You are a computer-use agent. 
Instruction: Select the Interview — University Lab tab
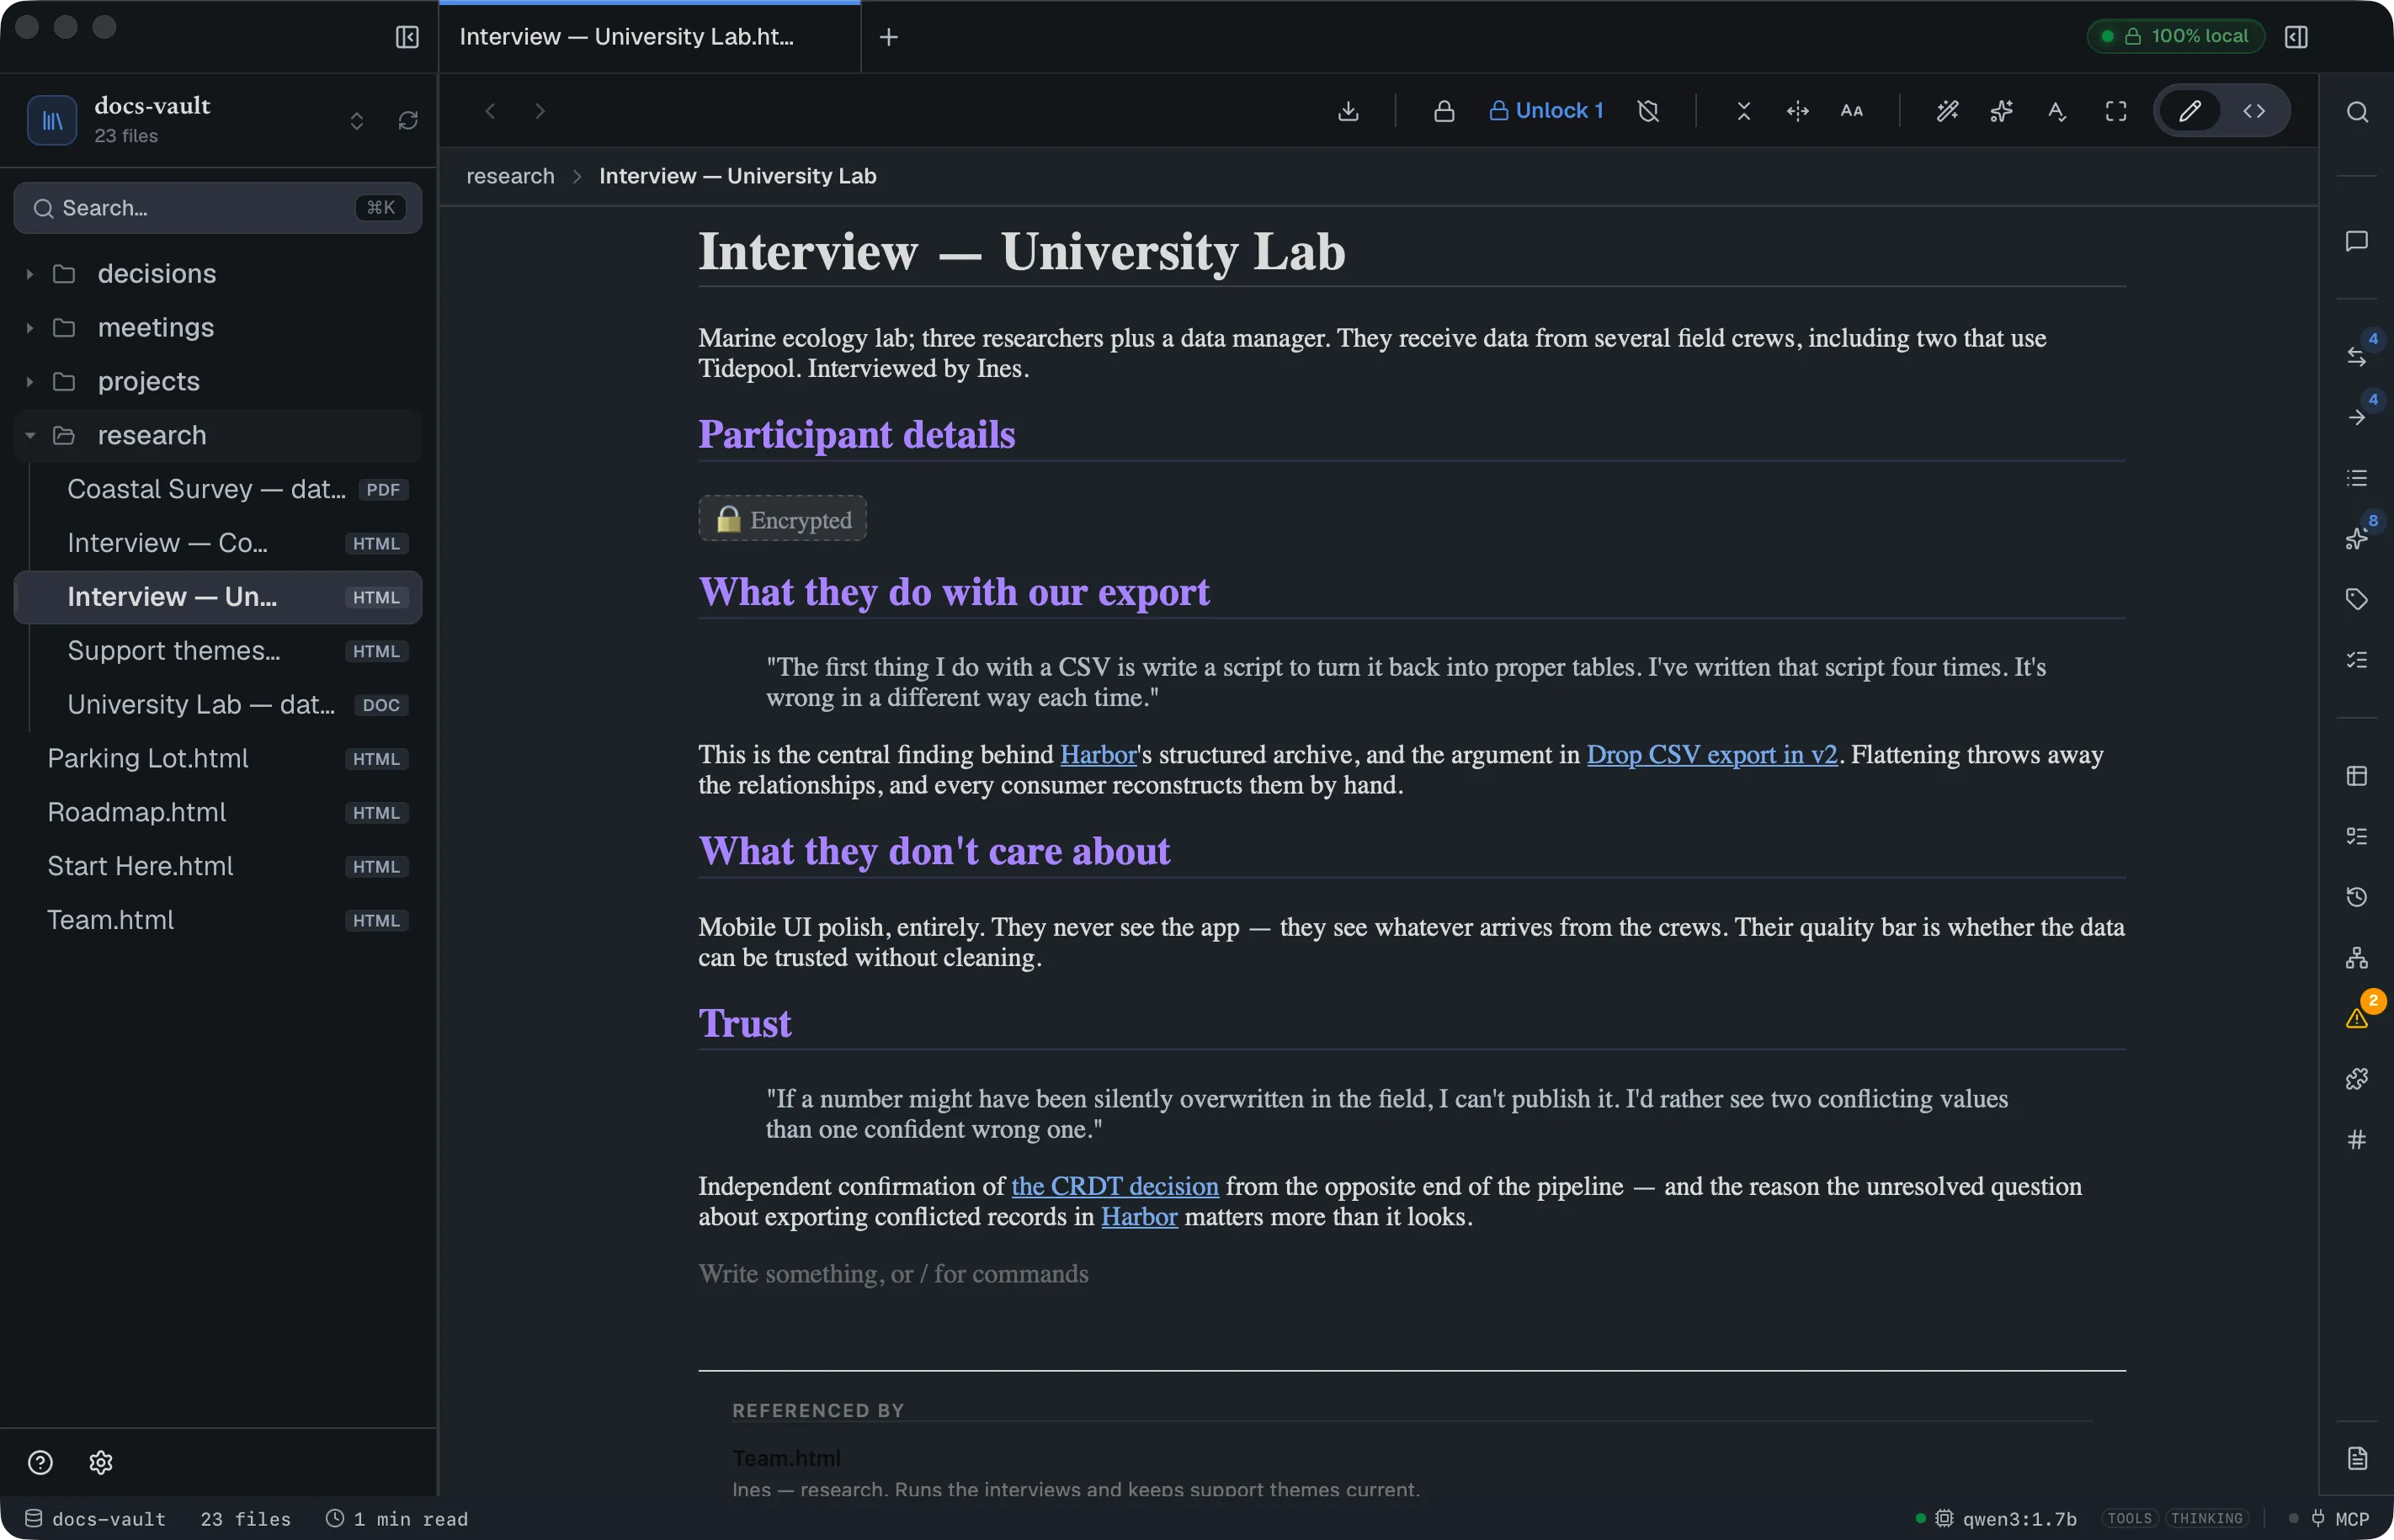[x=649, y=37]
